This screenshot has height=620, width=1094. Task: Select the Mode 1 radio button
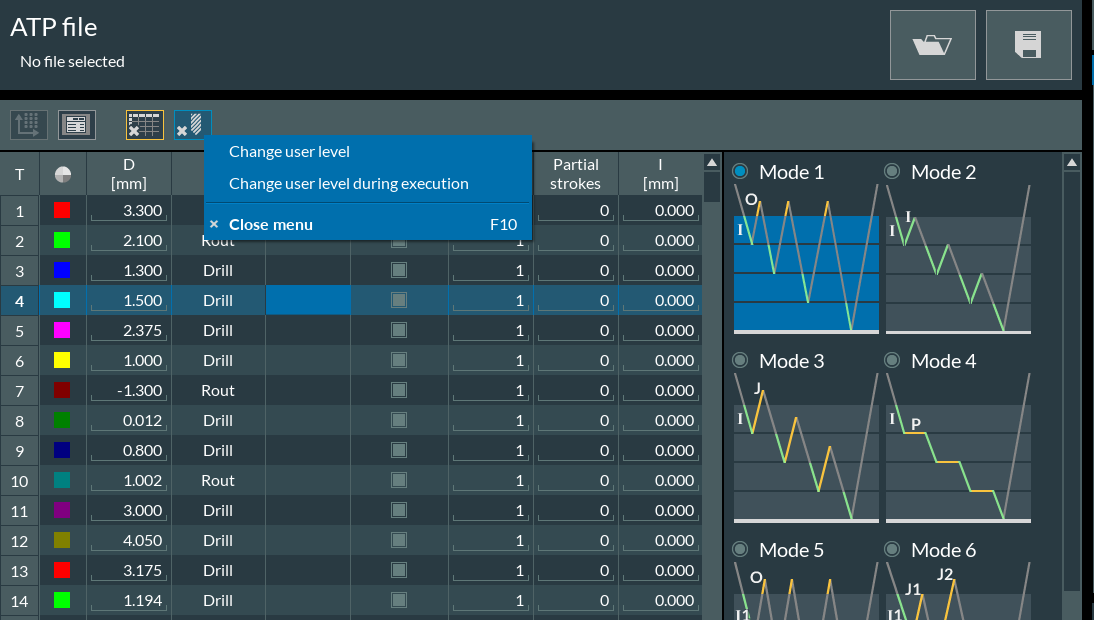pyautogui.click(x=740, y=172)
